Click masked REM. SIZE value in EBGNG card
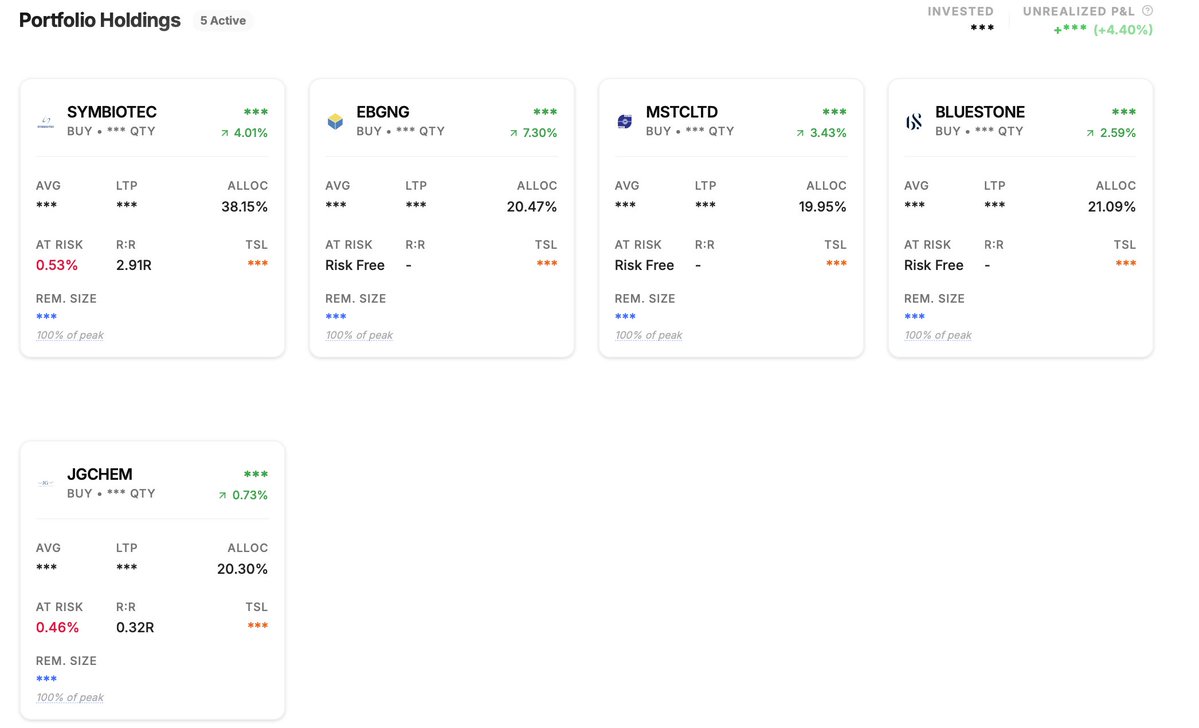This screenshot has height=728, width=1199. 336,317
